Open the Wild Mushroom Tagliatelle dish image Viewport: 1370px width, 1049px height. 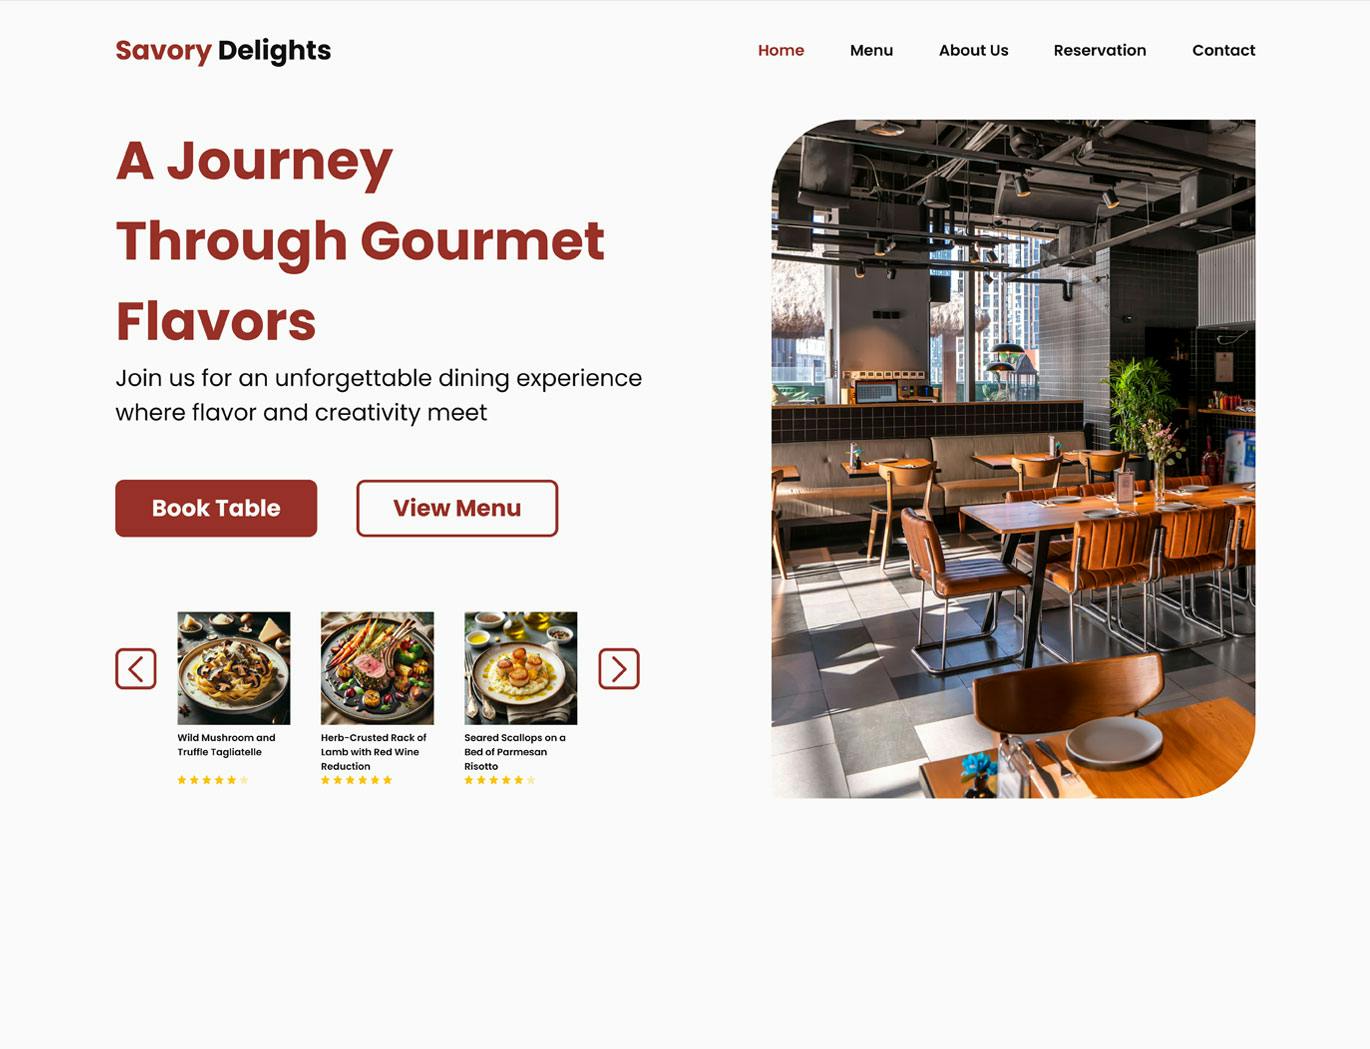tap(234, 668)
